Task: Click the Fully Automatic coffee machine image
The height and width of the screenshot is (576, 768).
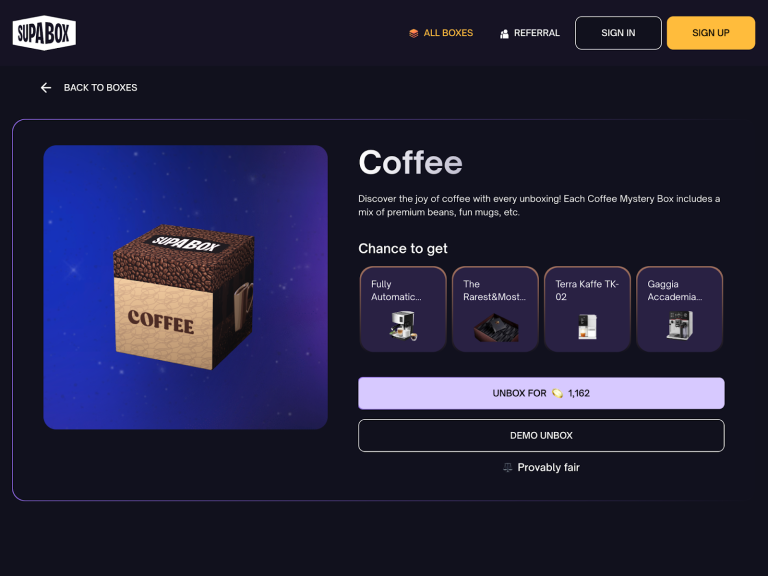Action: [x=403, y=325]
